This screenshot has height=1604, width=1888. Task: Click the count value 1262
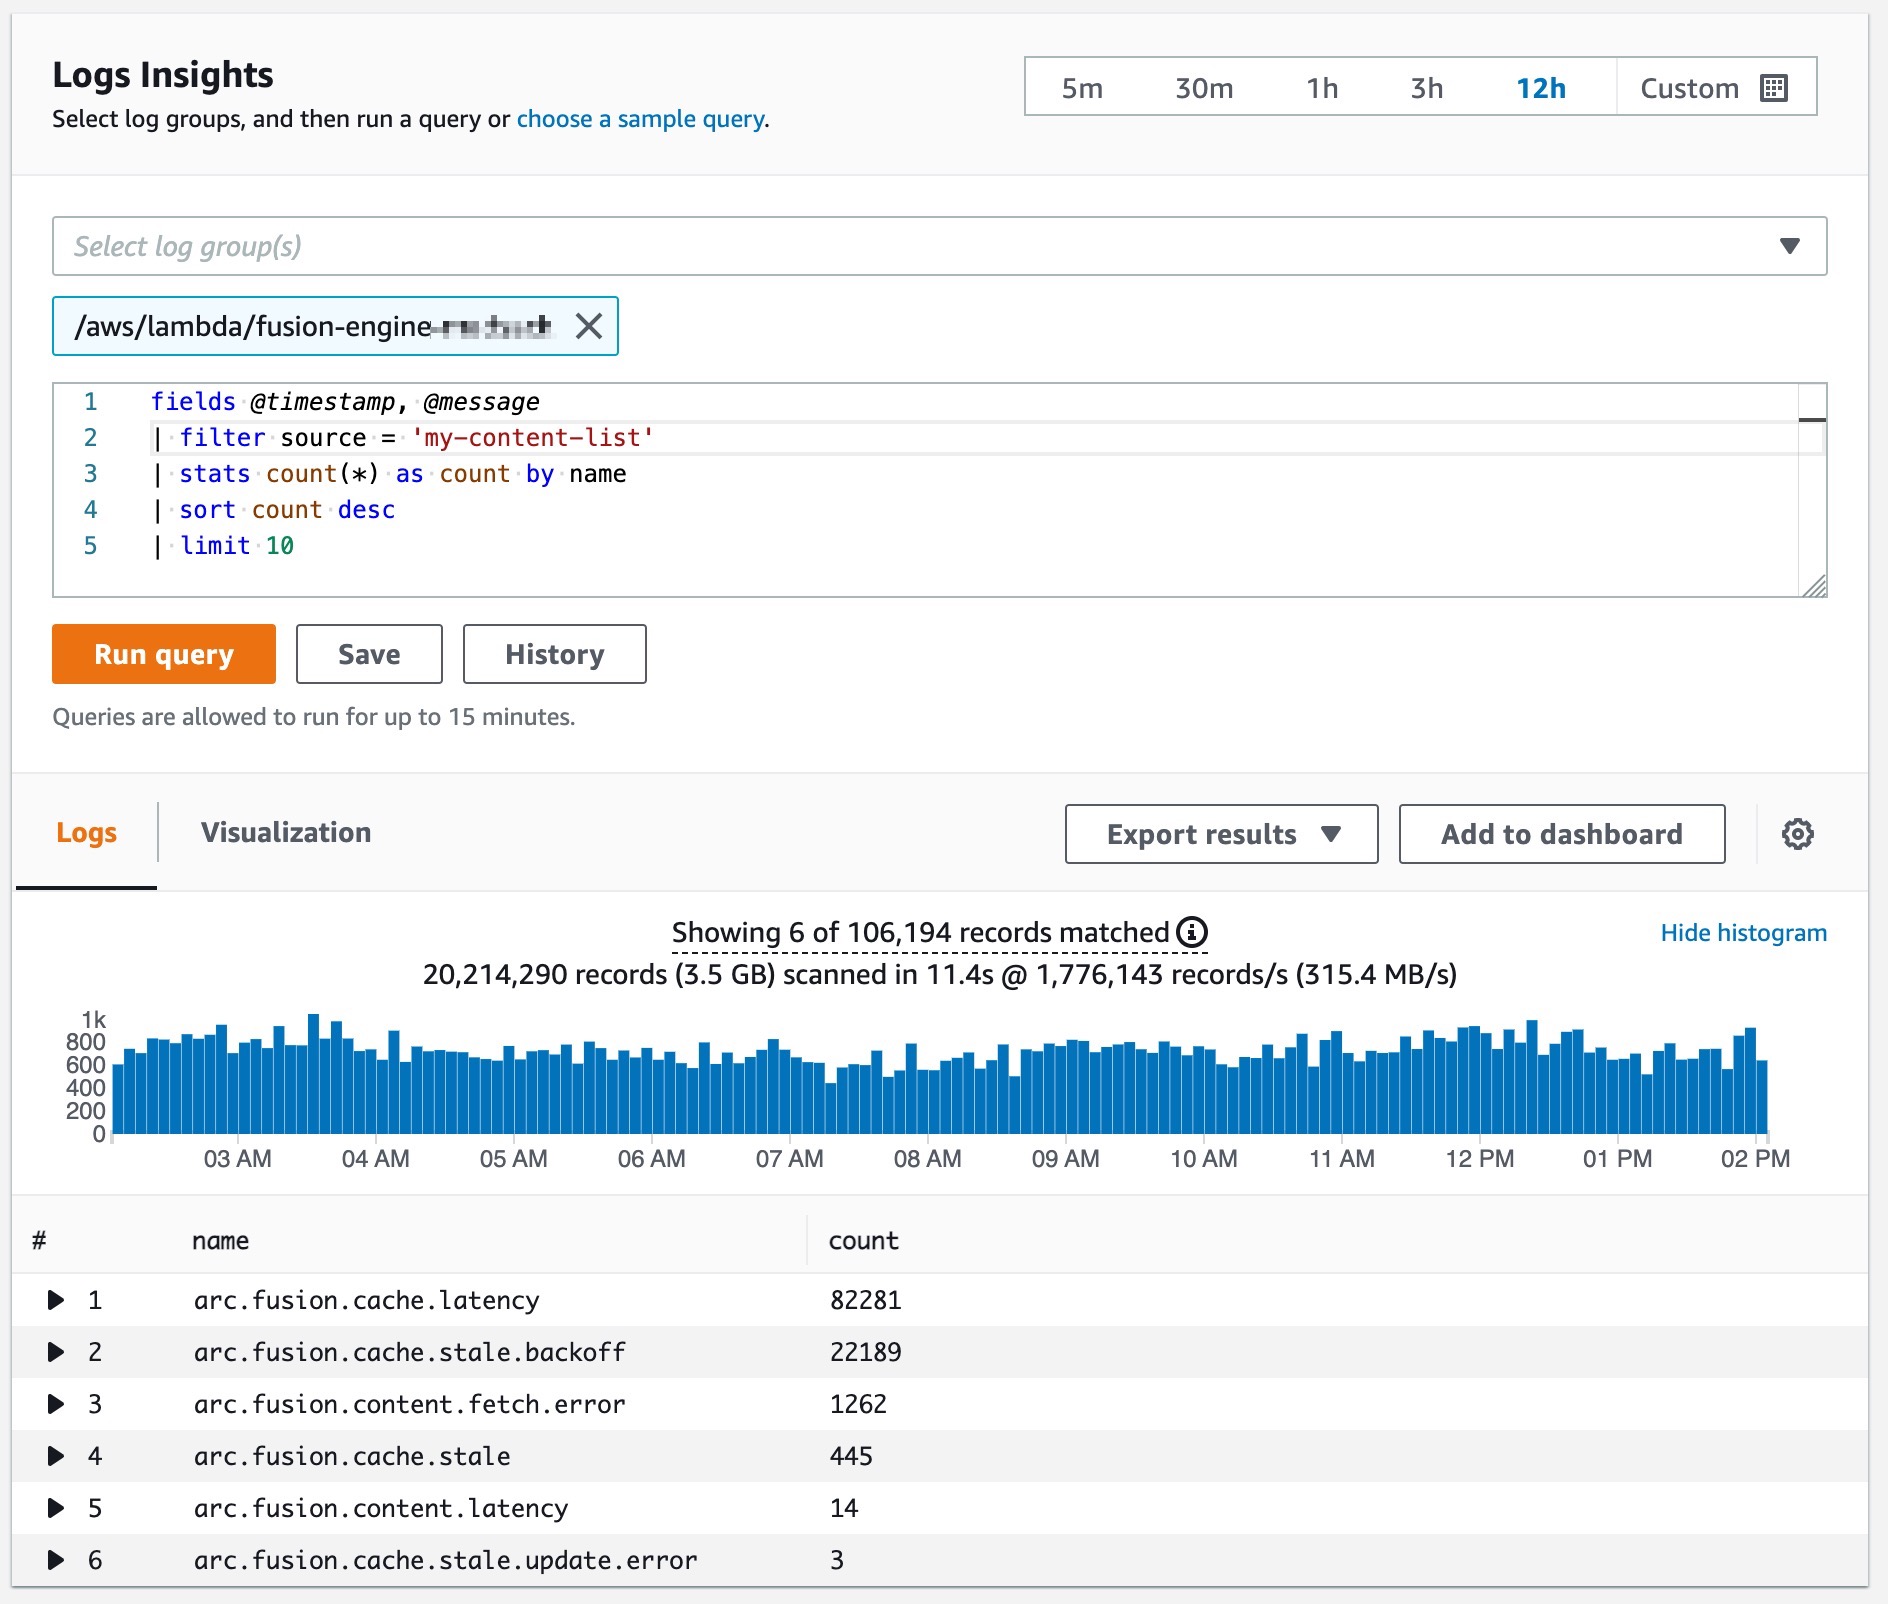point(858,1404)
